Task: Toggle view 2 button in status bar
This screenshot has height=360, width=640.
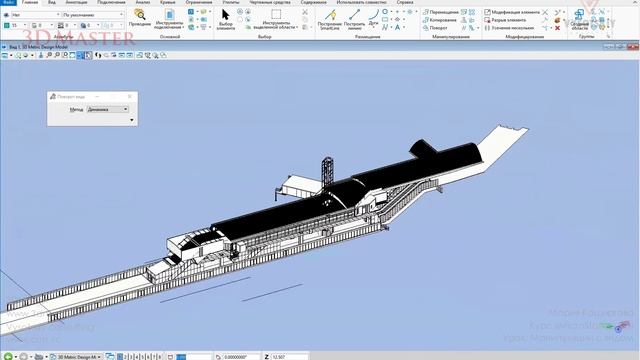Action: [126, 357]
